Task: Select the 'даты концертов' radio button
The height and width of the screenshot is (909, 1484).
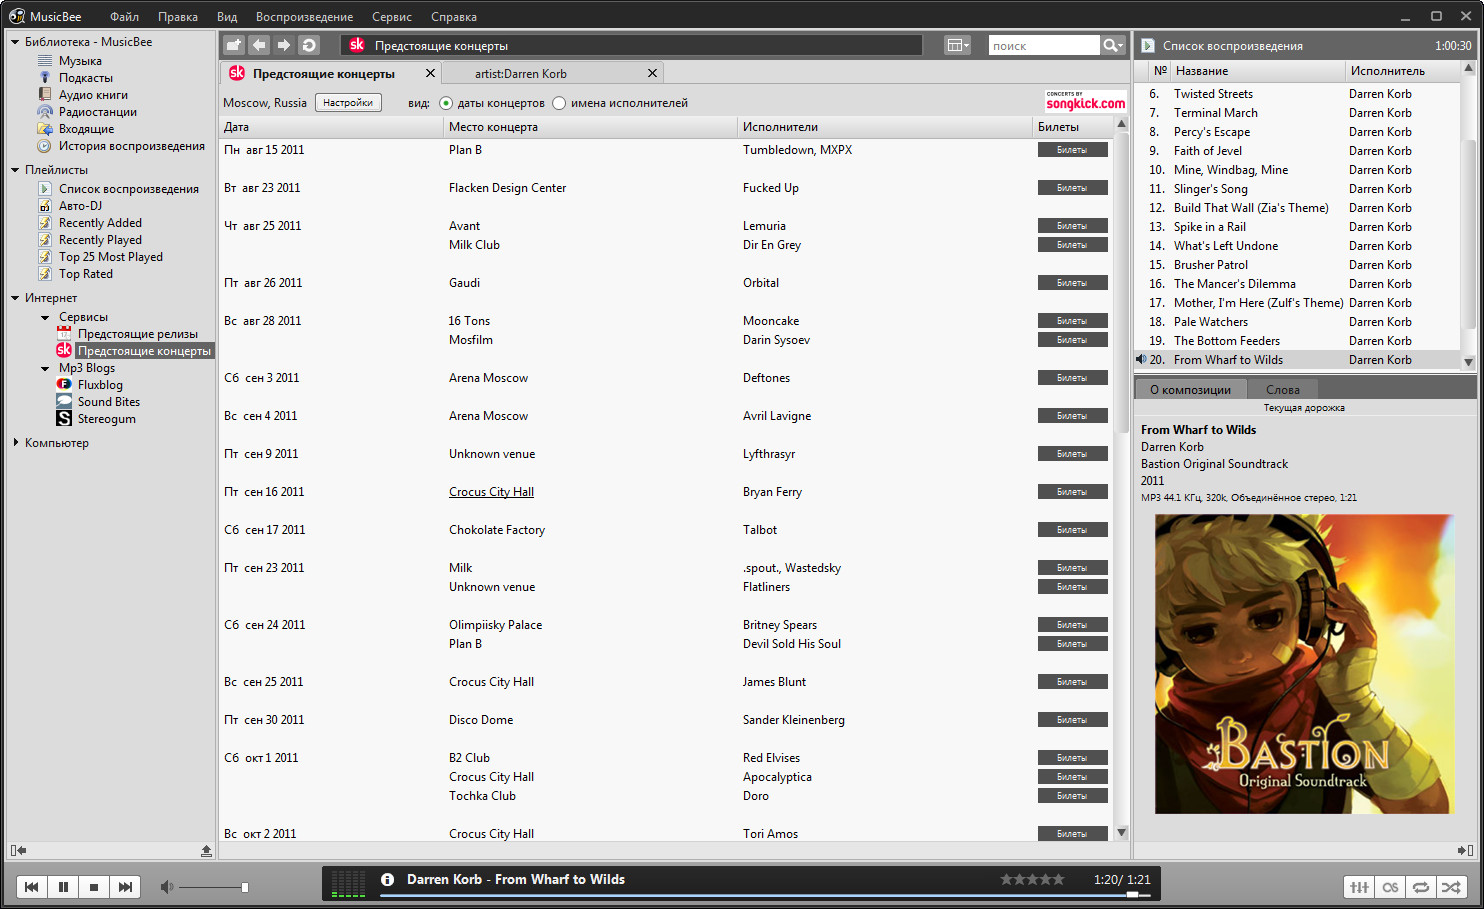Action: (446, 103)
